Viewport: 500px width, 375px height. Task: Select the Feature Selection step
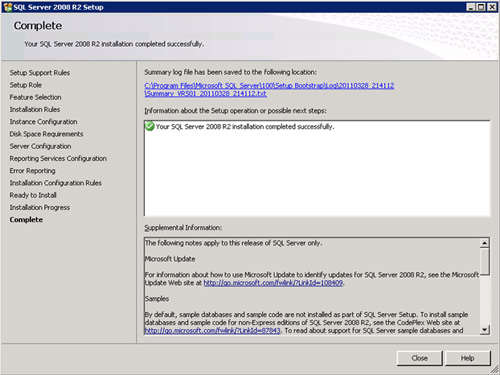[x=35, y=97]
